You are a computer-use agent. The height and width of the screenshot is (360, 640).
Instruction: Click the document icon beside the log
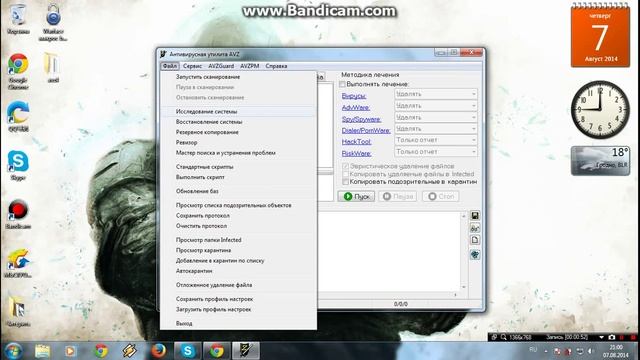[x=475, y=240]
